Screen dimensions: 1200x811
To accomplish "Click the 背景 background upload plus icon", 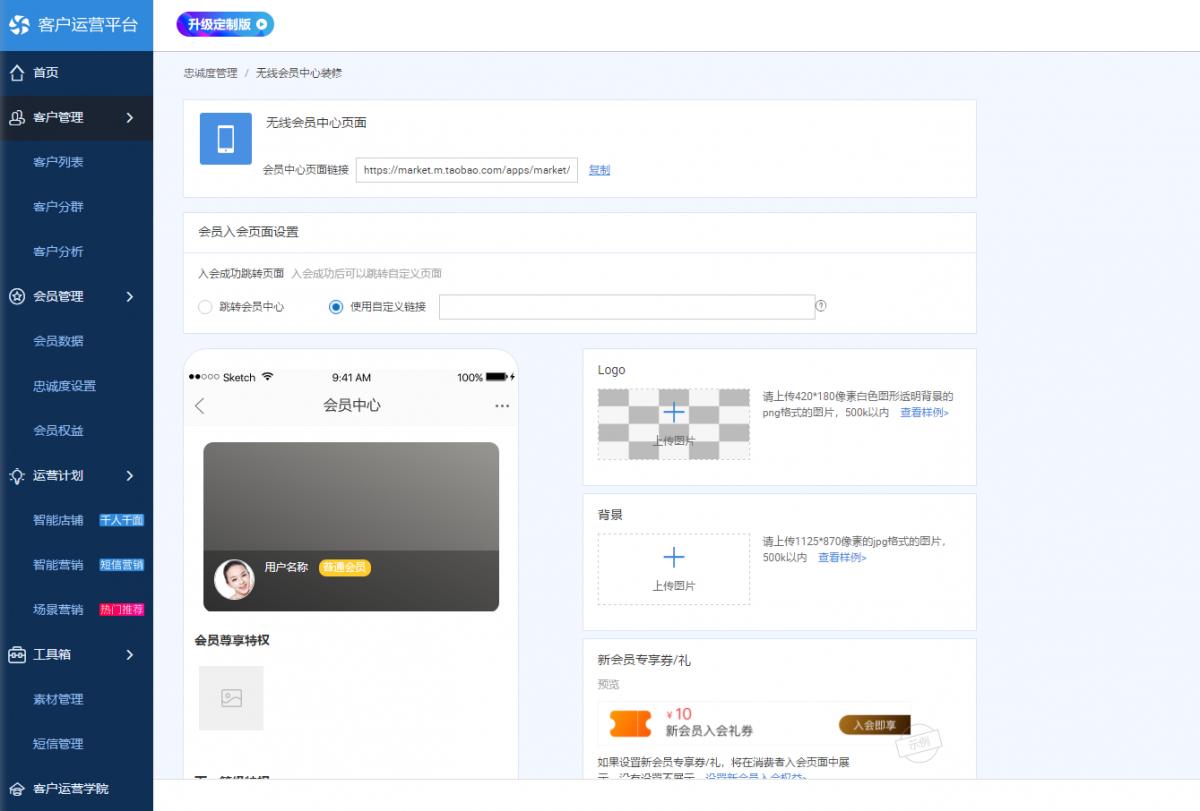I will point(673,557).
